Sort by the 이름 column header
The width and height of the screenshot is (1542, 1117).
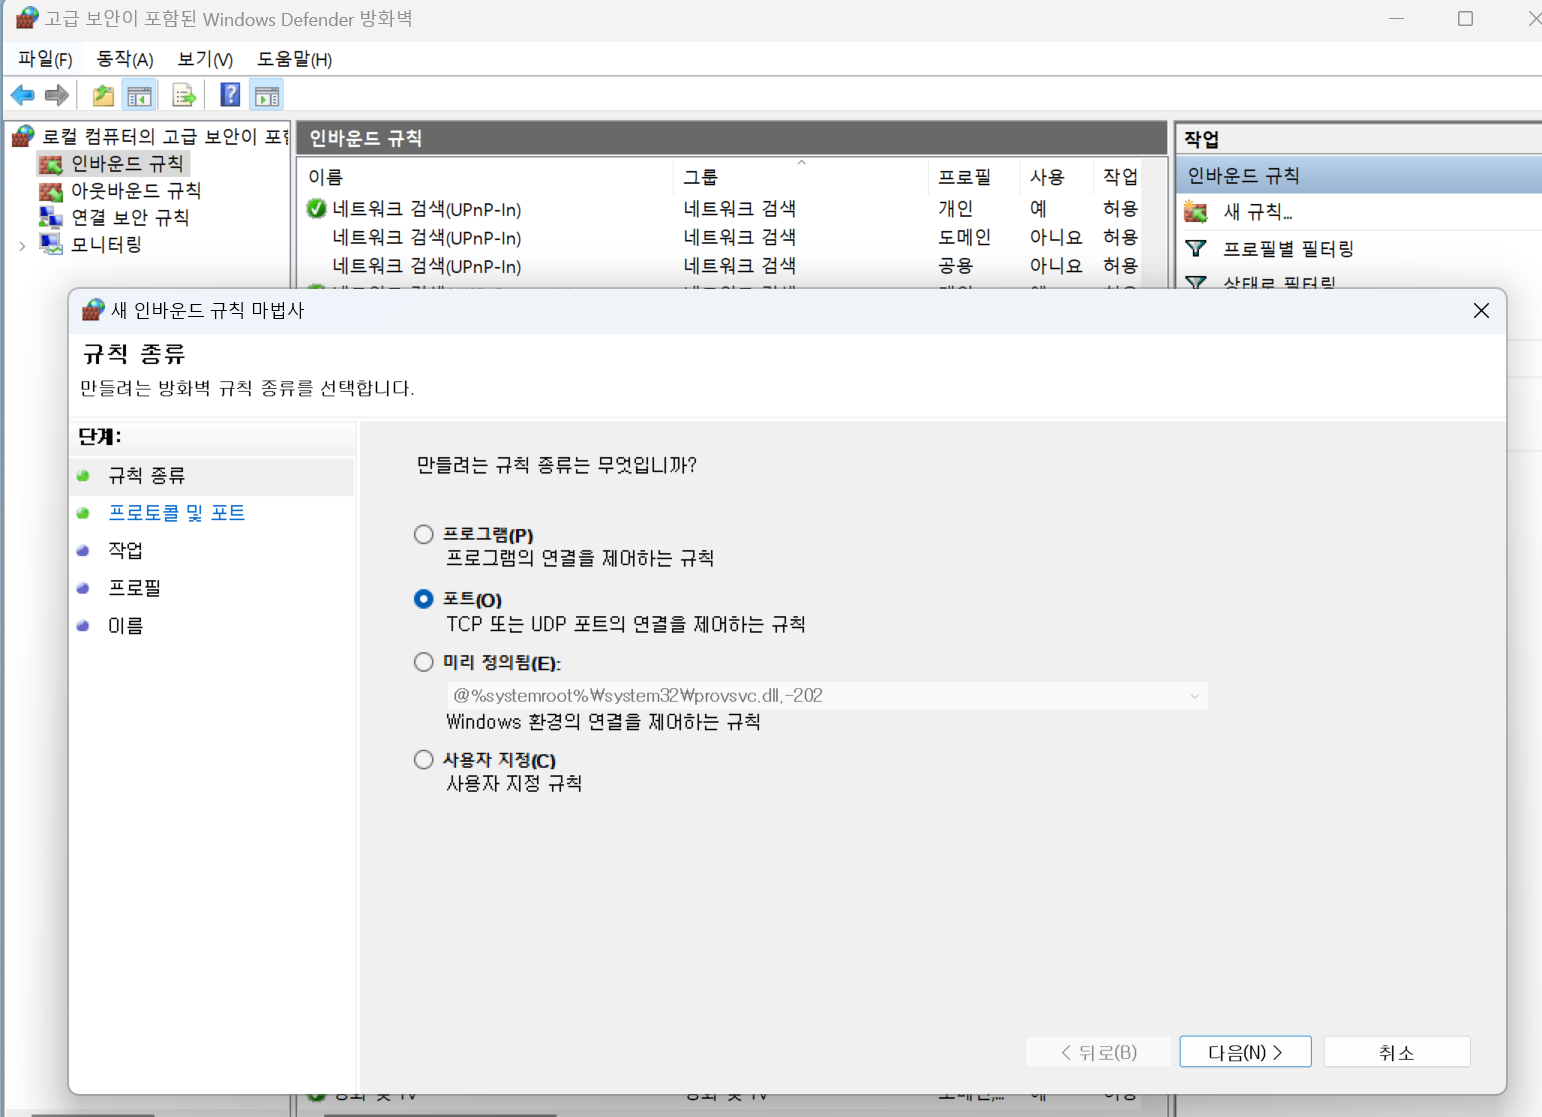pyautogui.click(x=485, y=176)
